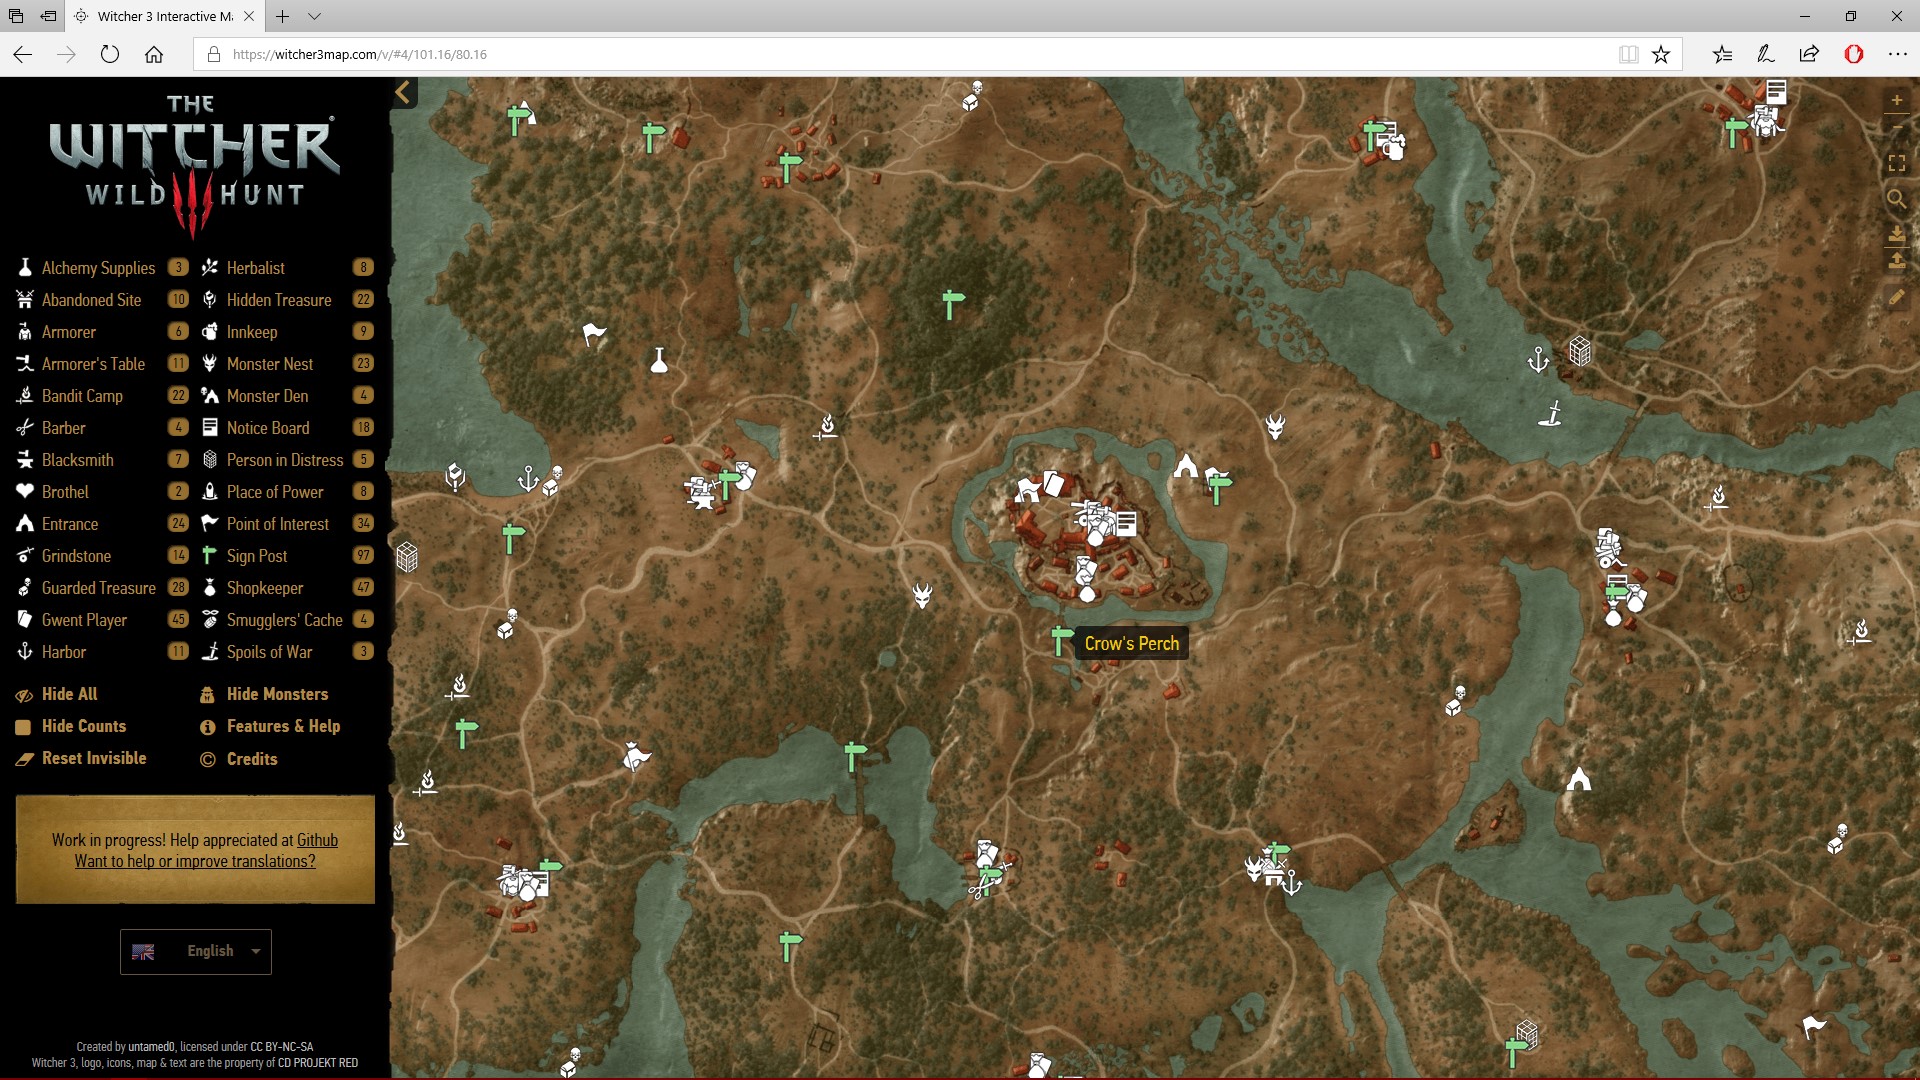
Task: Toggle Sign Post markers visibility
Action: (257, 556)
